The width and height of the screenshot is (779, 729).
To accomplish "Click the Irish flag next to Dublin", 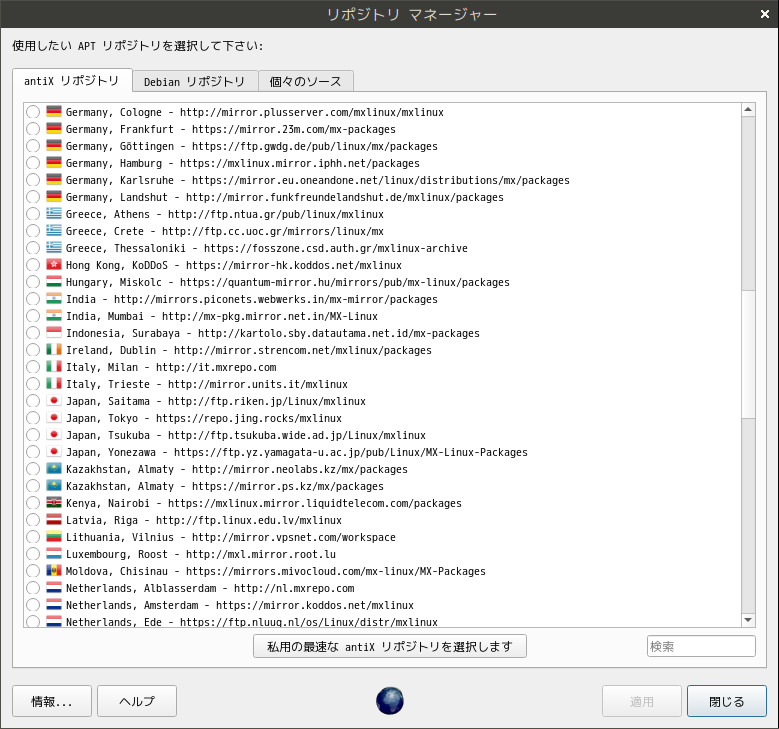I will tap(54, 349).
